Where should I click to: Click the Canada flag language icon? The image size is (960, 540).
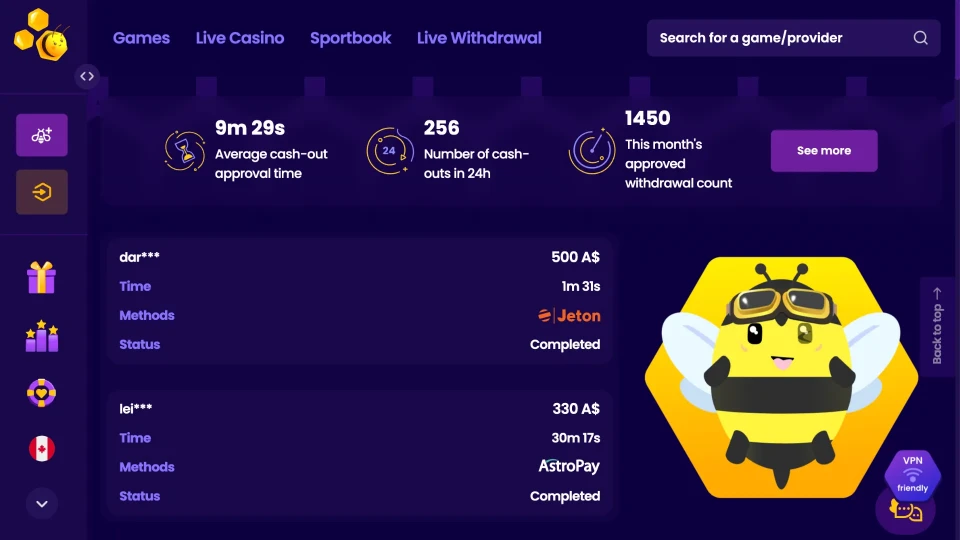[42, 449]
